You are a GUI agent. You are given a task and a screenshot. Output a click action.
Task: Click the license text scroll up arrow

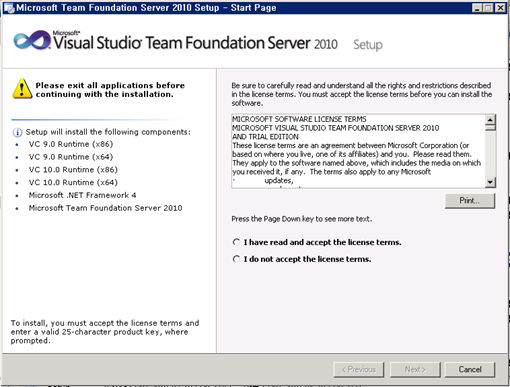(490, 119)
